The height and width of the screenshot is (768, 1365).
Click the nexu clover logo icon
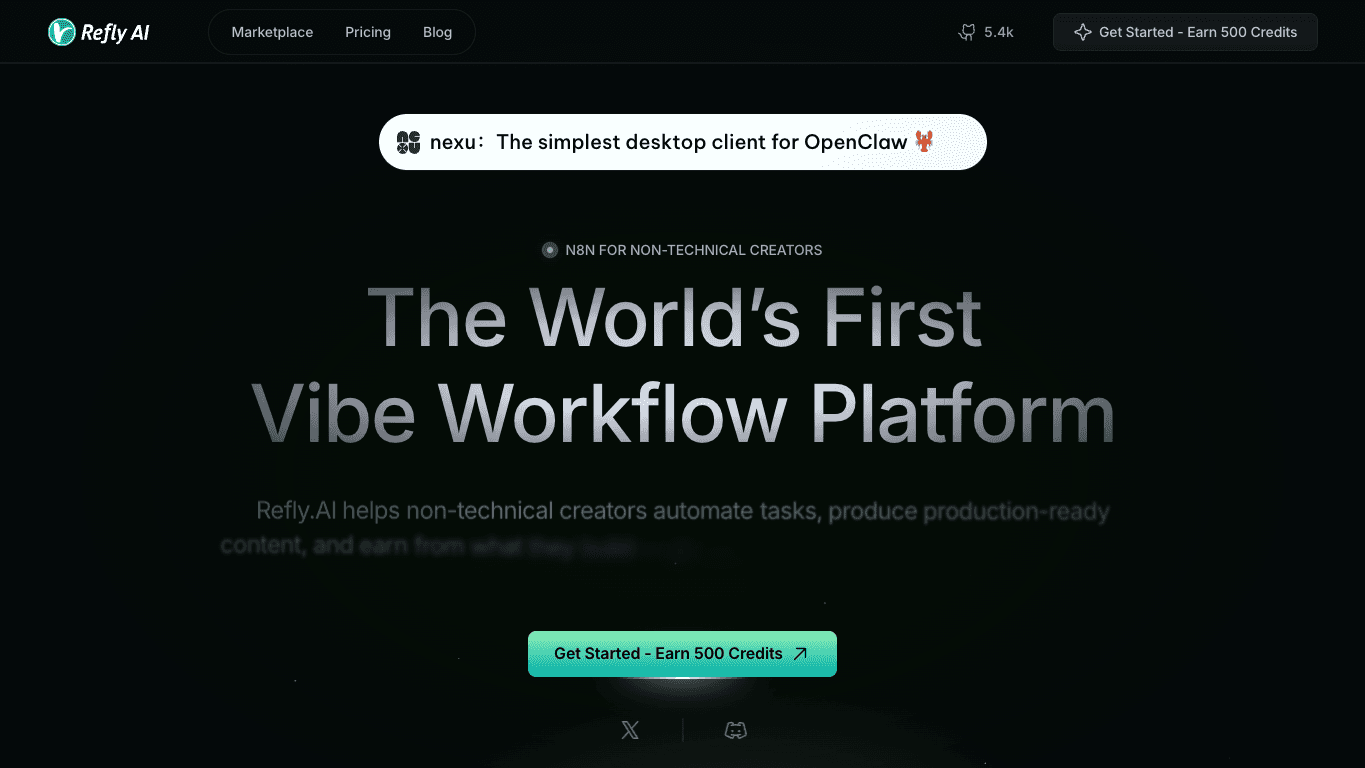408,142
